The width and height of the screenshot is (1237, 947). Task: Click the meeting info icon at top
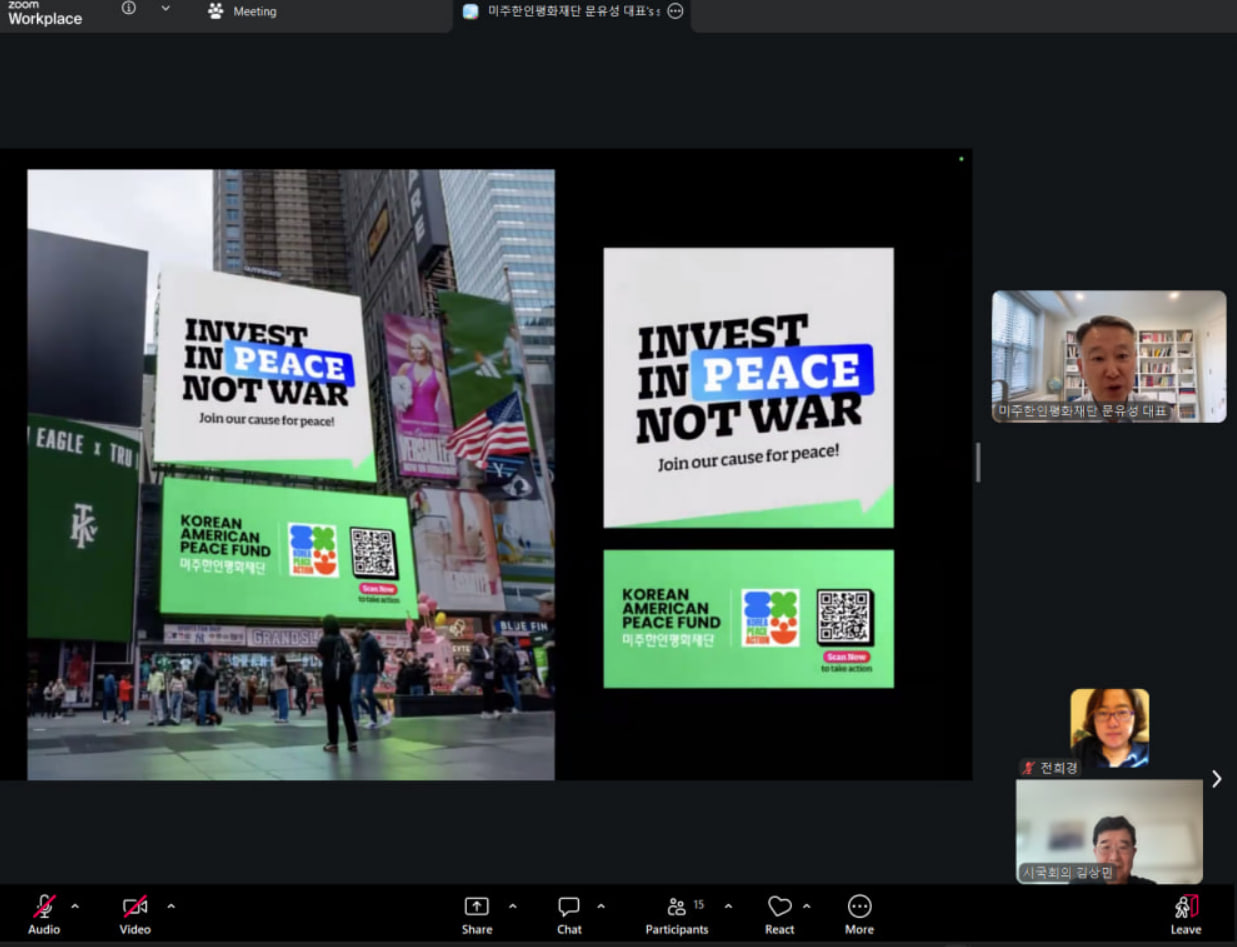tap(129, 8)
